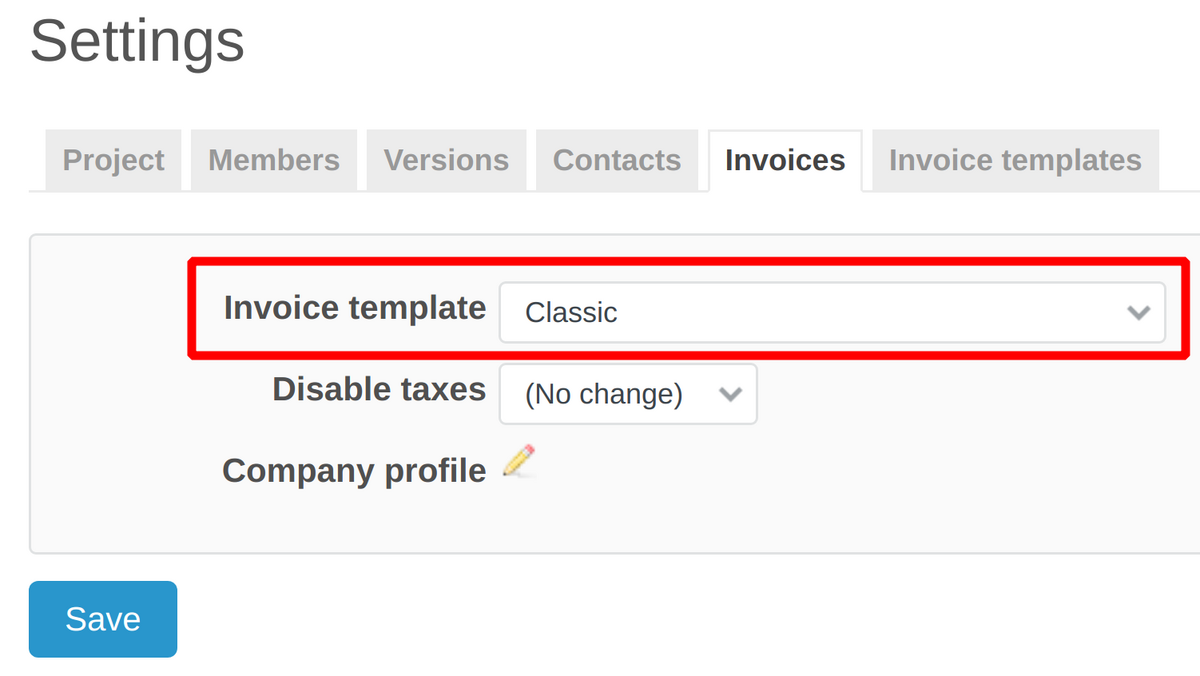Click empty space below Company profile in the panel
1200x676 pixels.
tap(600, 520)
